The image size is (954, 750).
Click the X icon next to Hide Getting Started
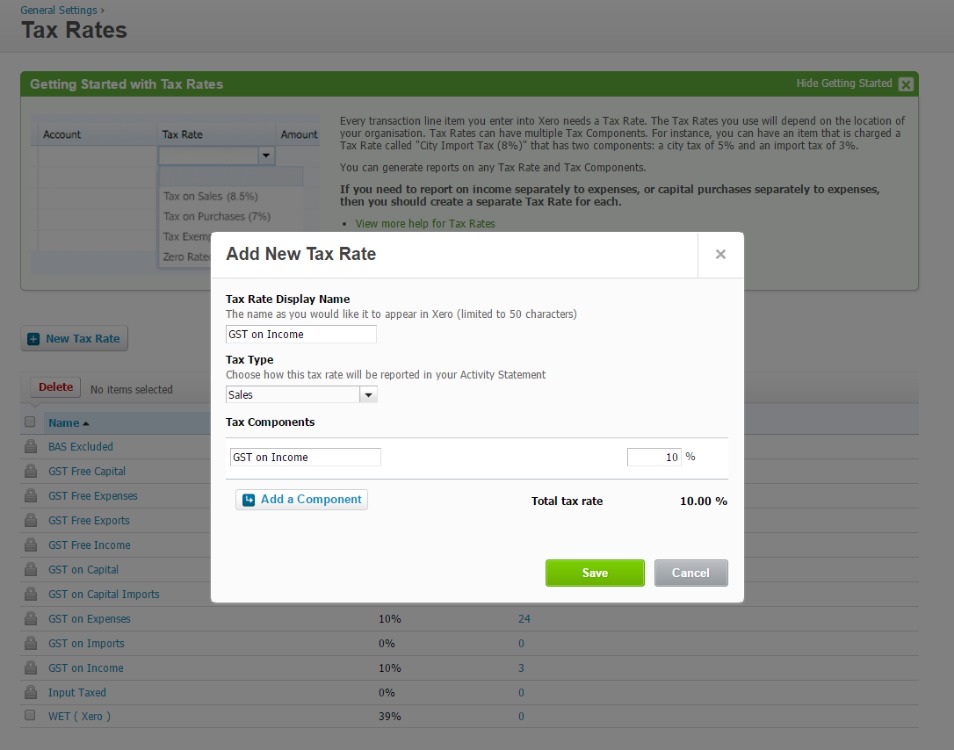click(905, 85)
